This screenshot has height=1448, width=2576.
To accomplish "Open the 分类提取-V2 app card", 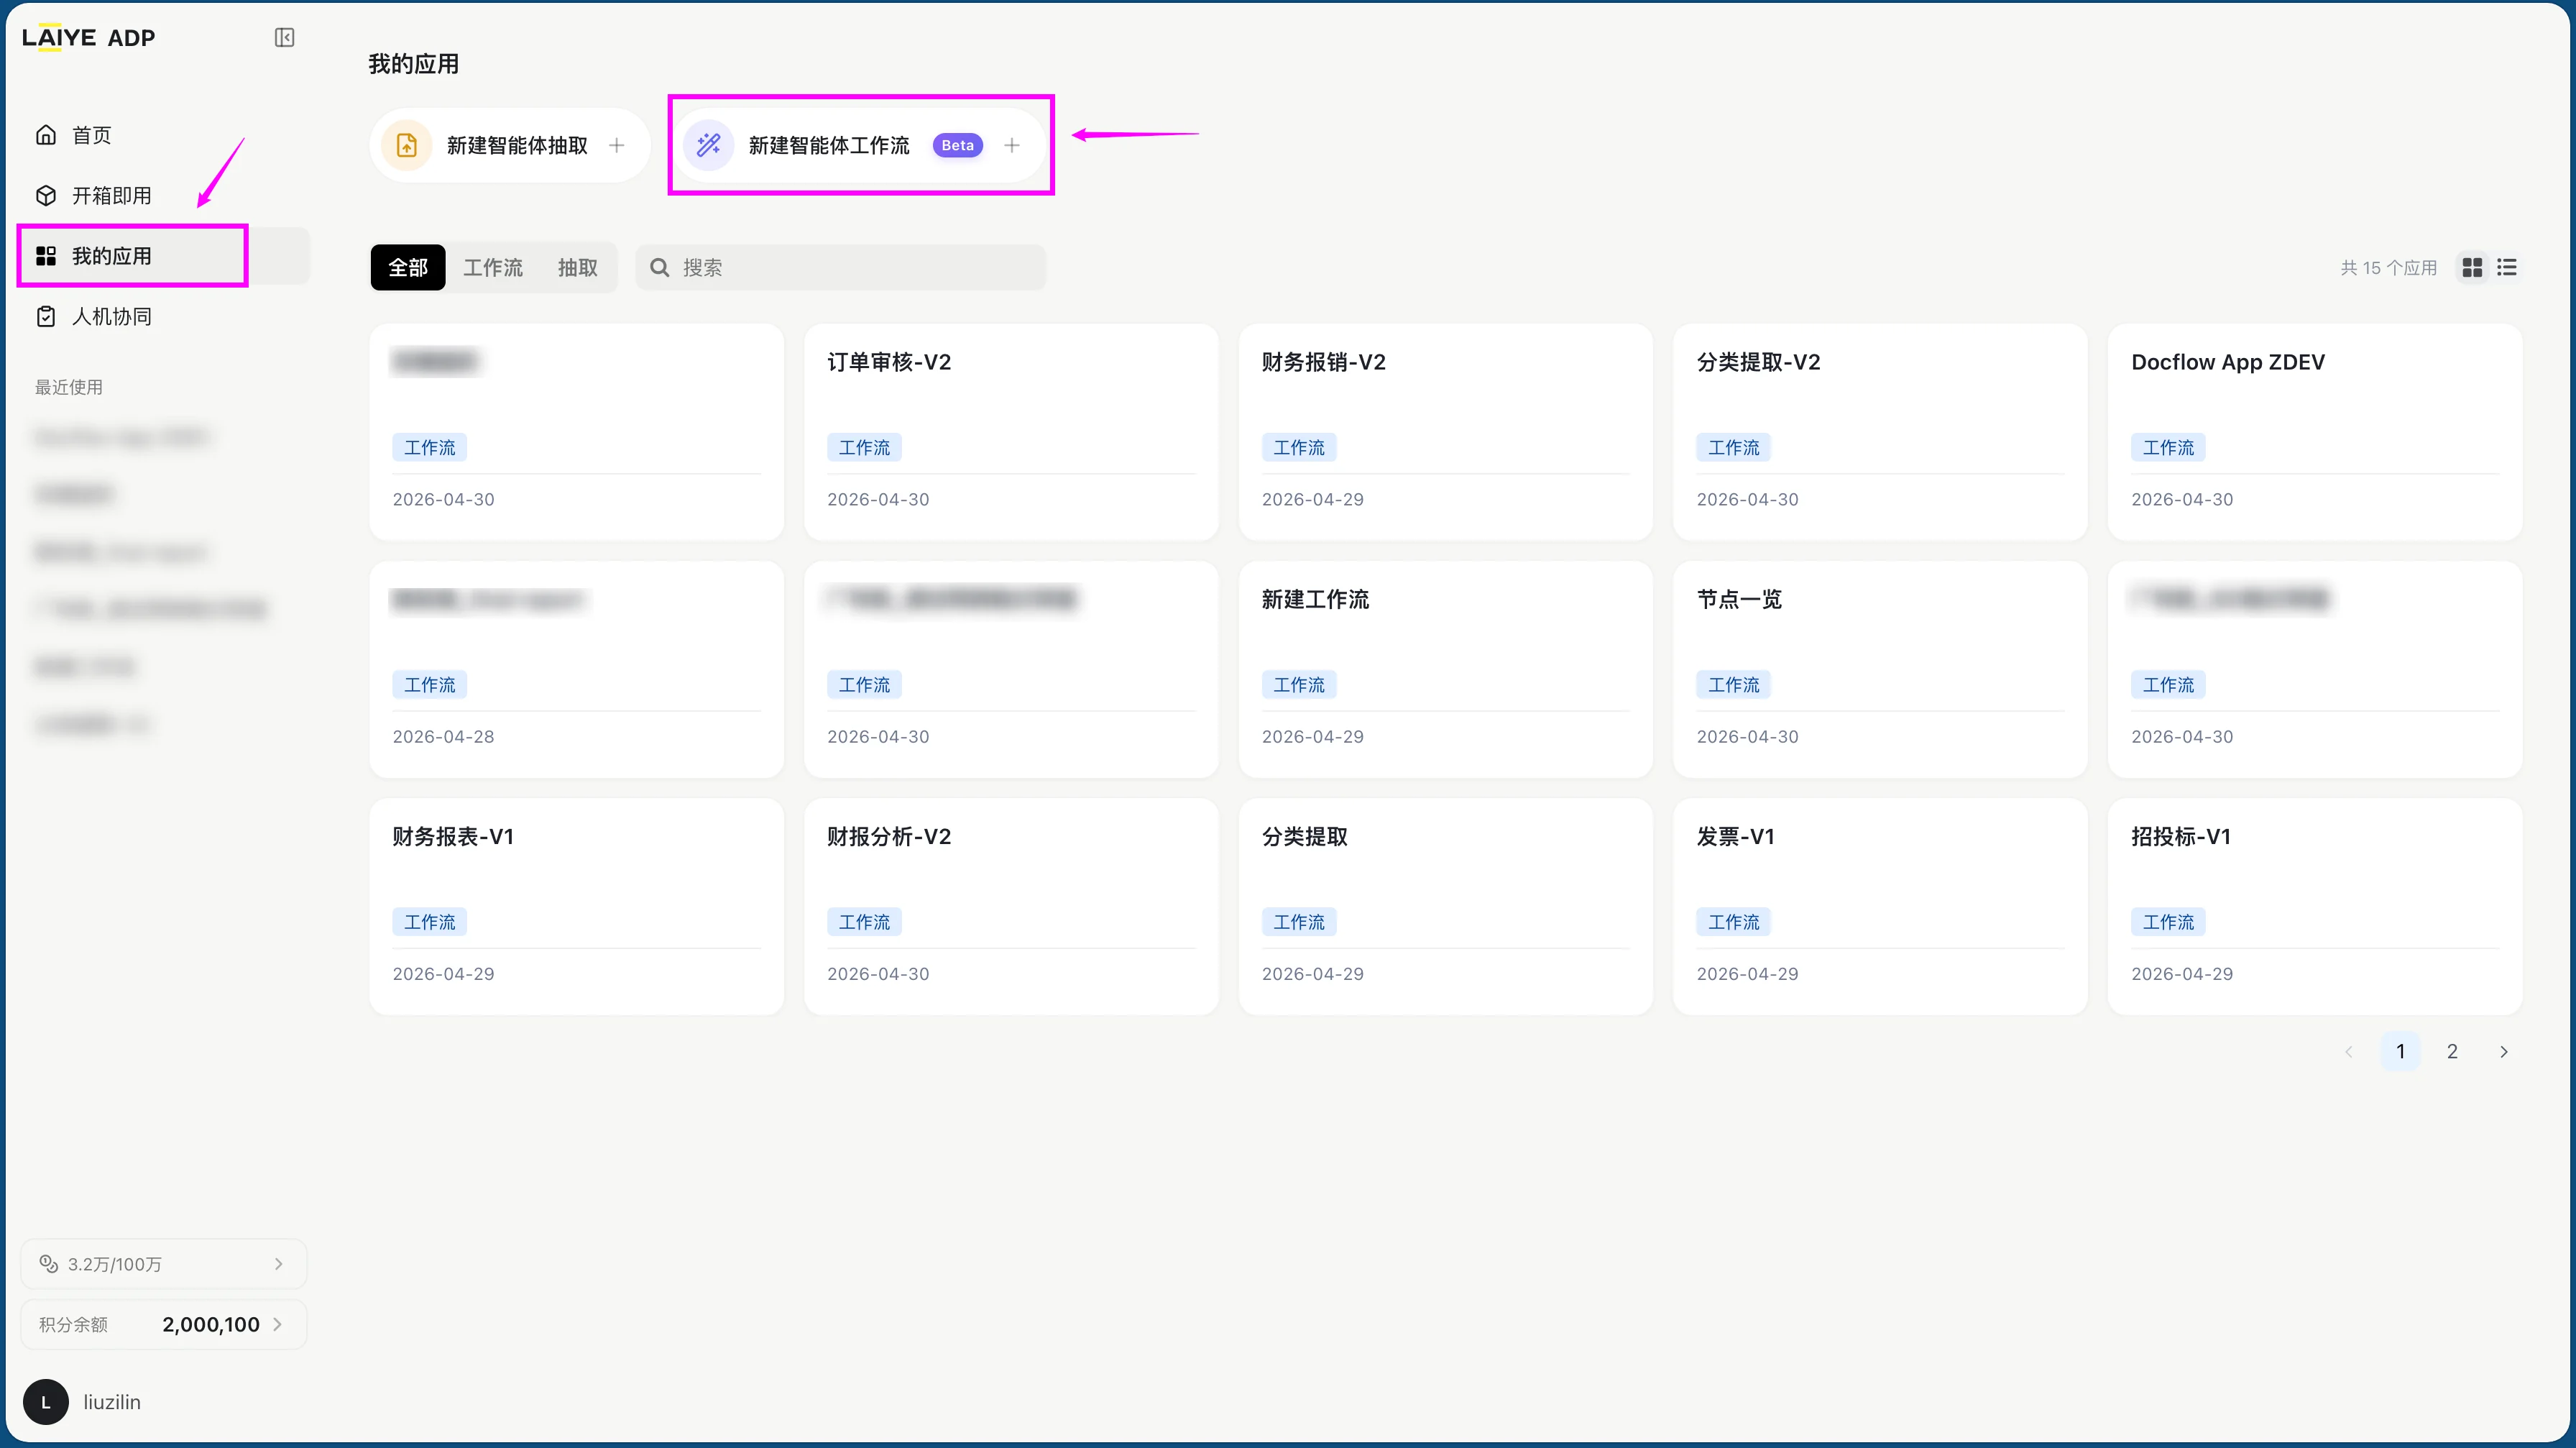I will click(1880, 432).
